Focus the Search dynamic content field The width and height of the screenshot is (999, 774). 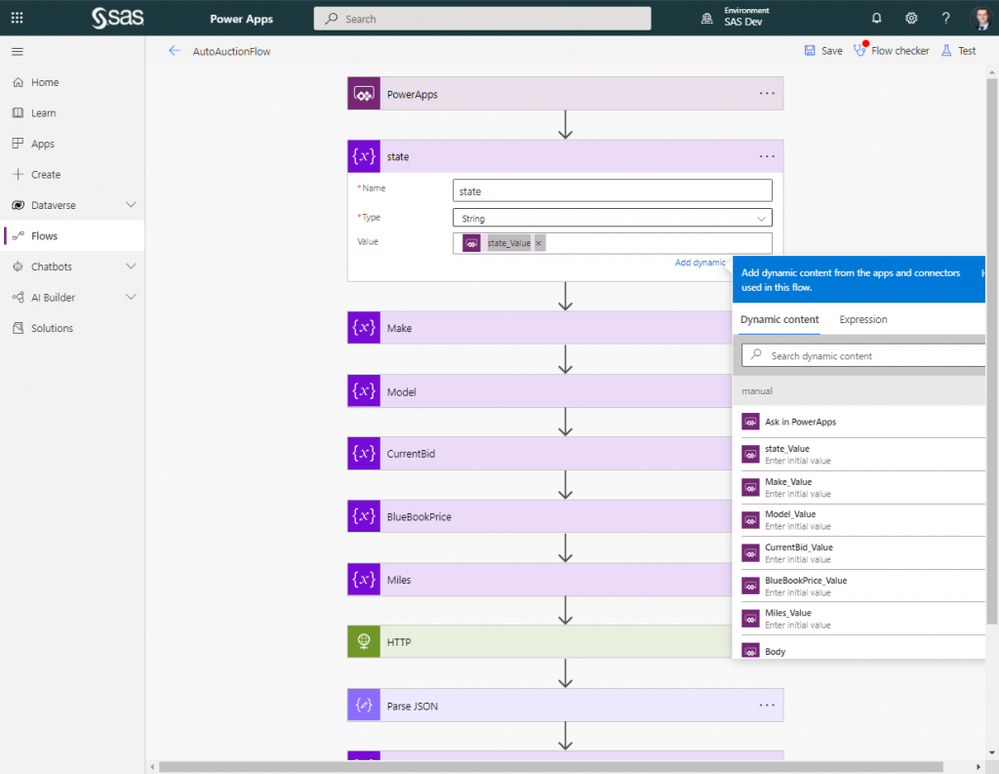coord(864,355)
